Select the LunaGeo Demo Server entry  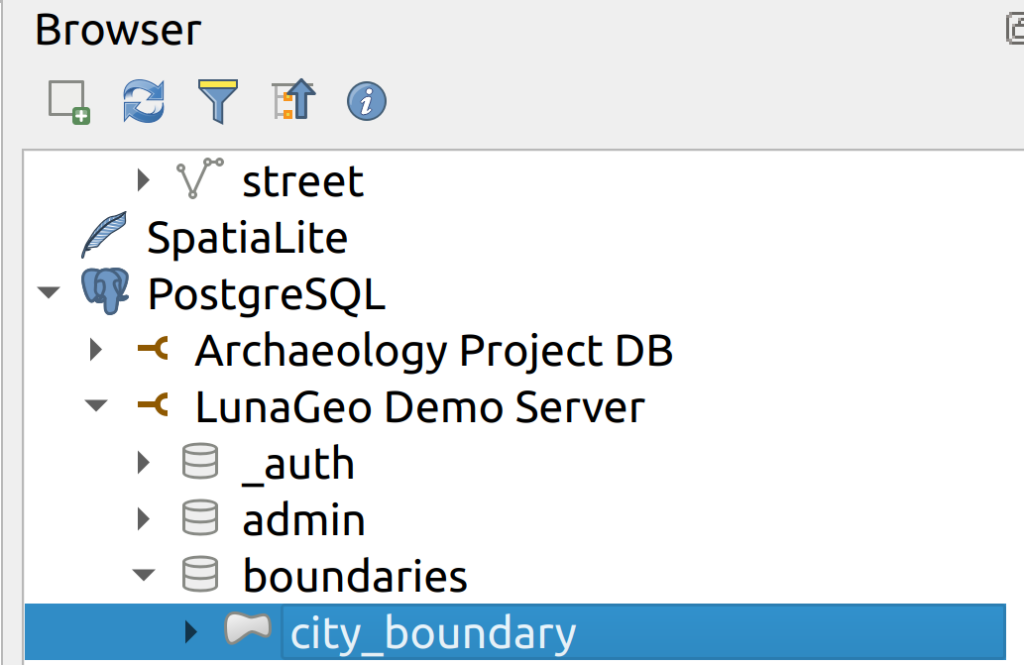point(419,407)
